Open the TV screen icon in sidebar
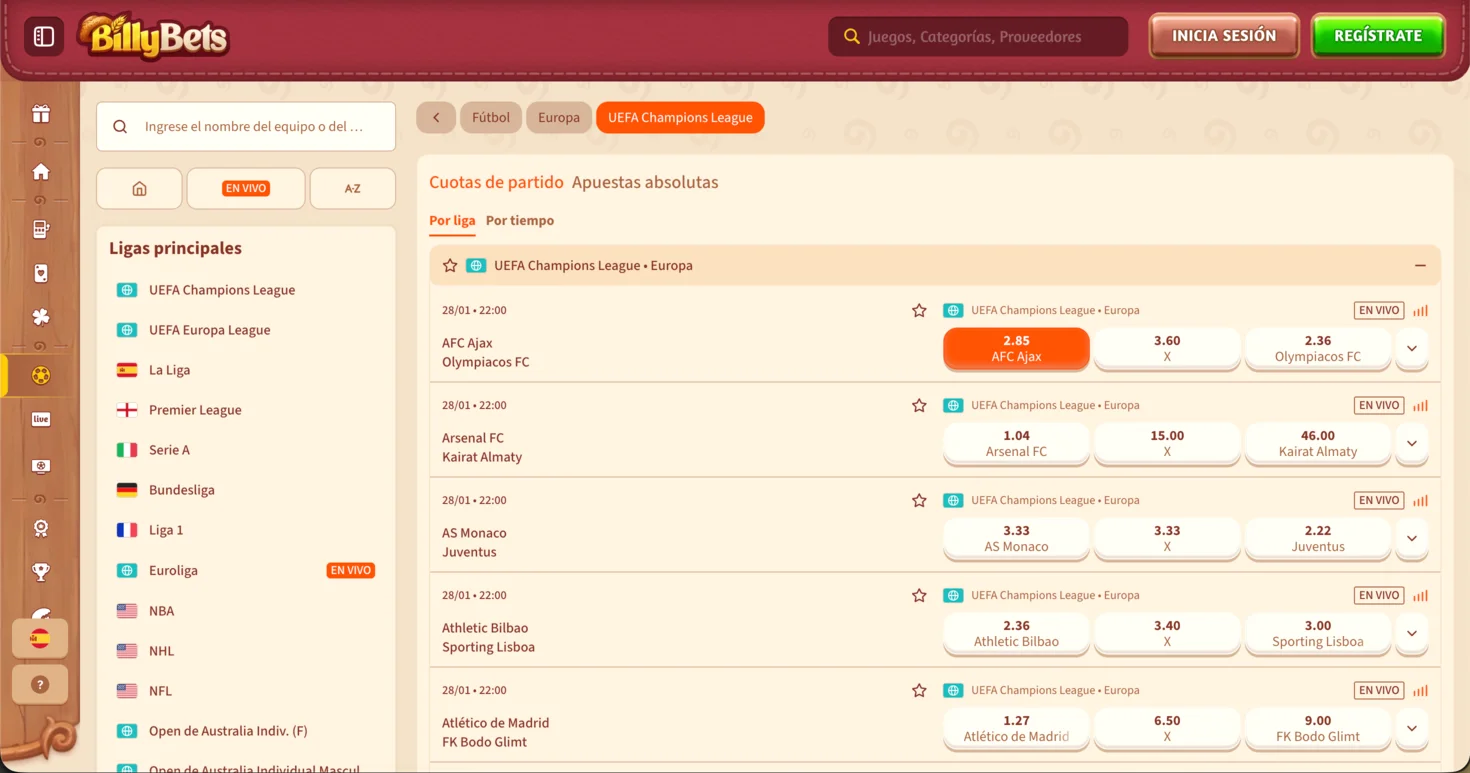Viewport: 1470px width, 773px height. pos(41,466)
